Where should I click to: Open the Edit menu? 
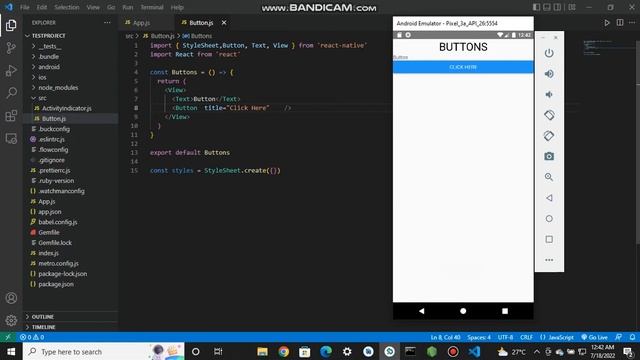click(x=42, y=7)
